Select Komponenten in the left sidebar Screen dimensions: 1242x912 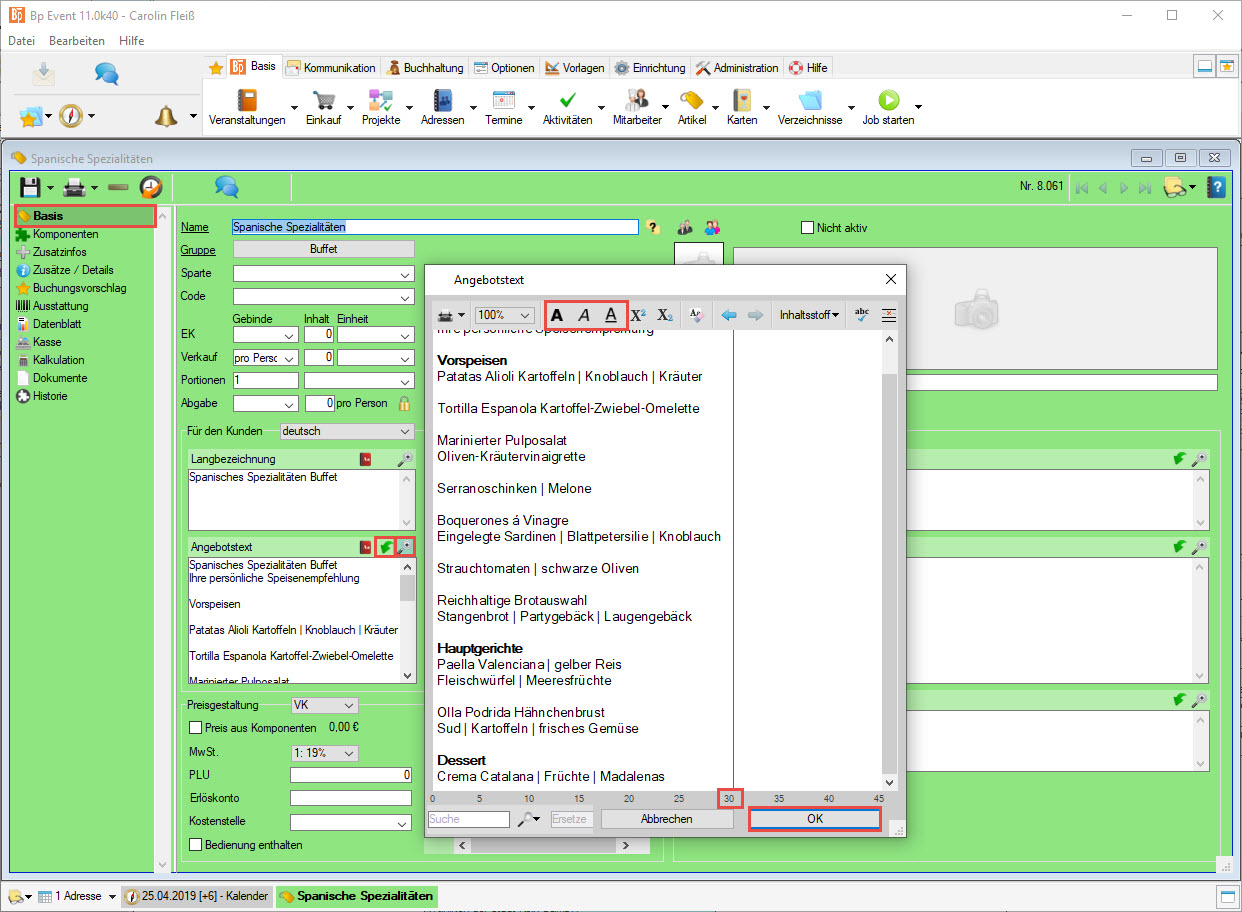(x=65, y=234)
